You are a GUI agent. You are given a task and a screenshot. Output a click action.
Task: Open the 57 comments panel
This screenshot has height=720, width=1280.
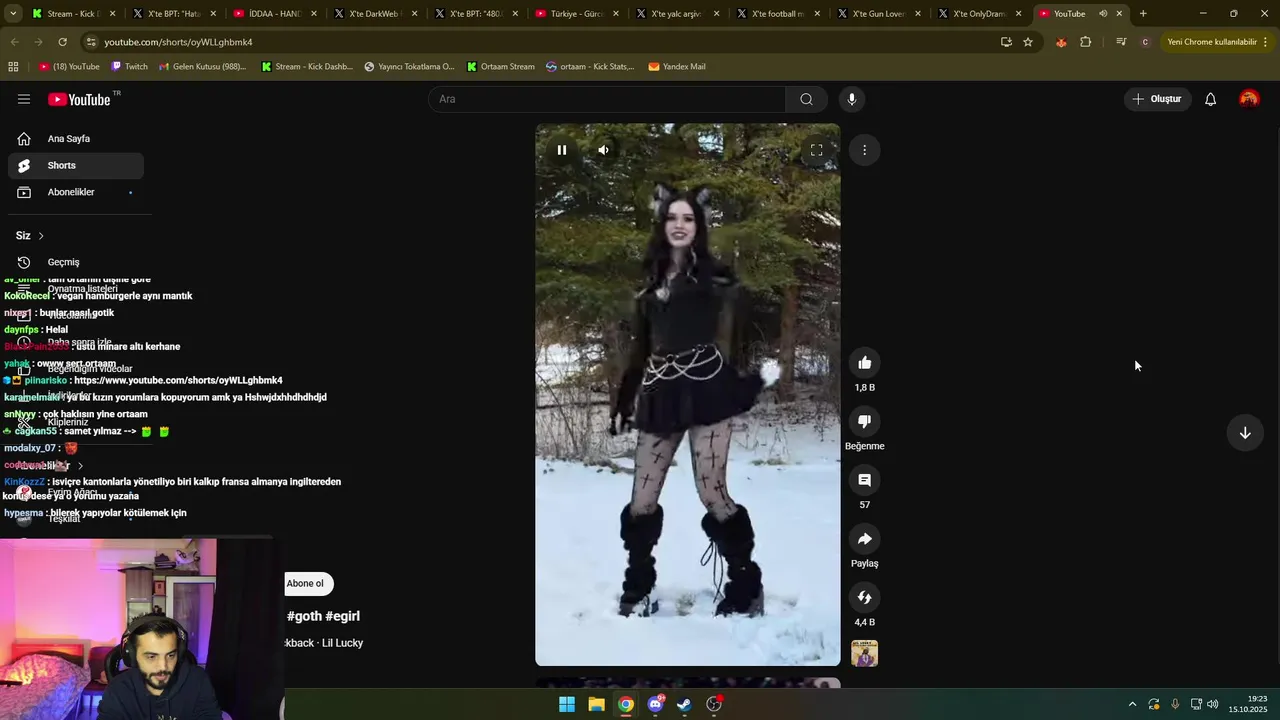pyautogui.click(x=864, y=481)
